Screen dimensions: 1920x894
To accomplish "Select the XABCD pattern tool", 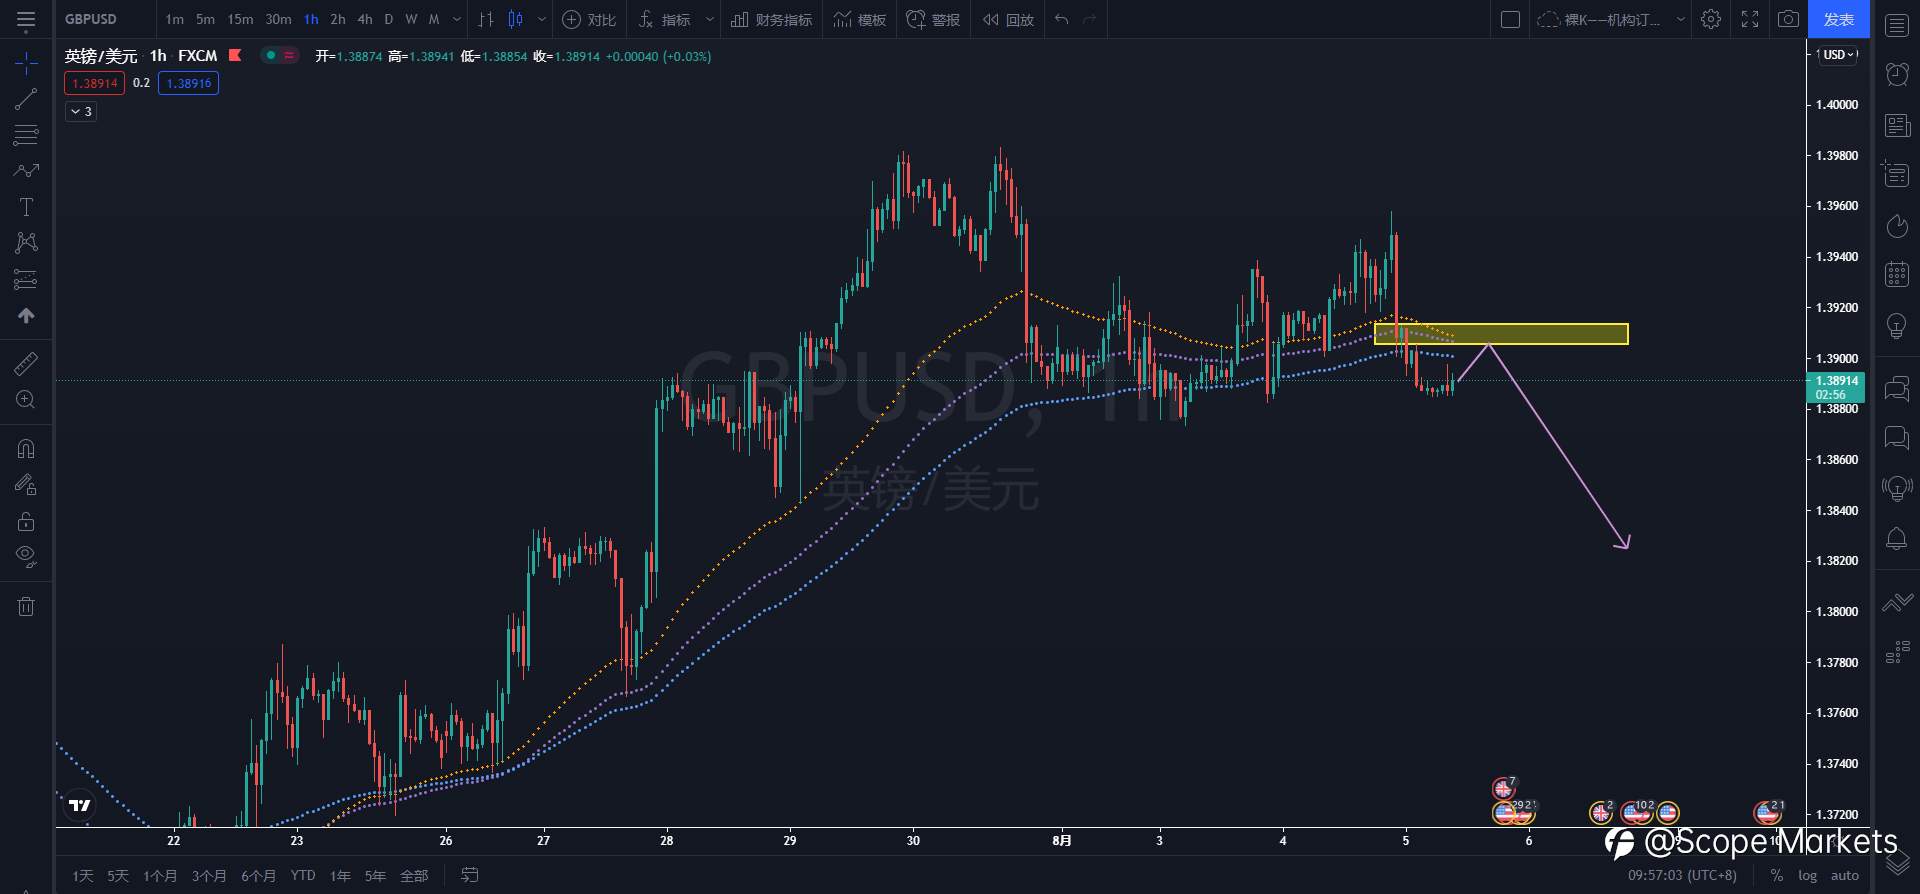I will (26, 242).
